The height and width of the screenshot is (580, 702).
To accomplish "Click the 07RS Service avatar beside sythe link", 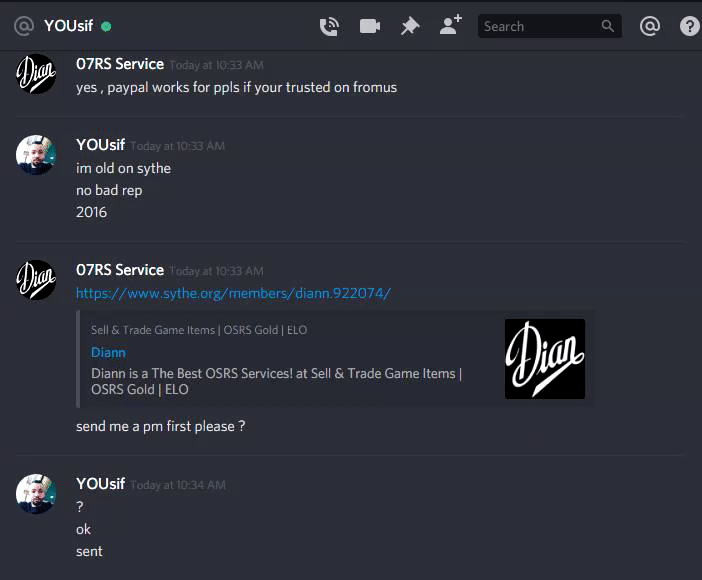I will point(36,280).
